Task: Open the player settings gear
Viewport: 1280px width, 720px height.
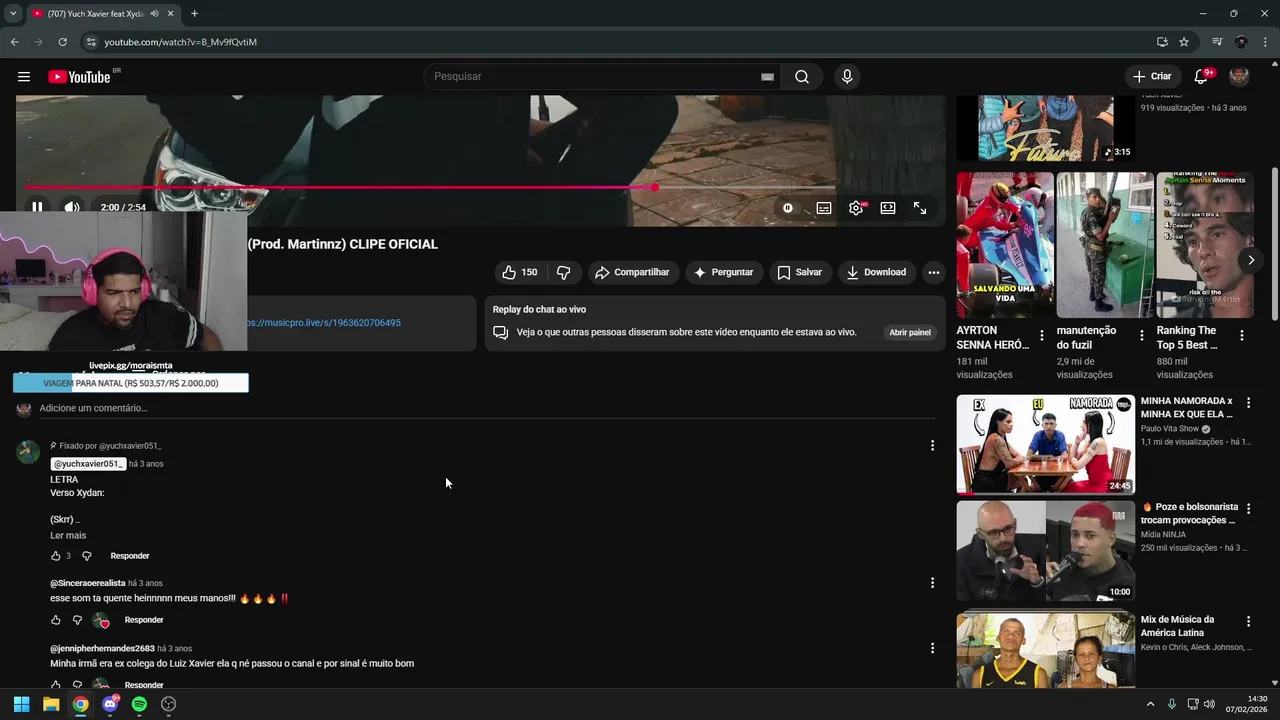Action: click(x=856, y=208)
